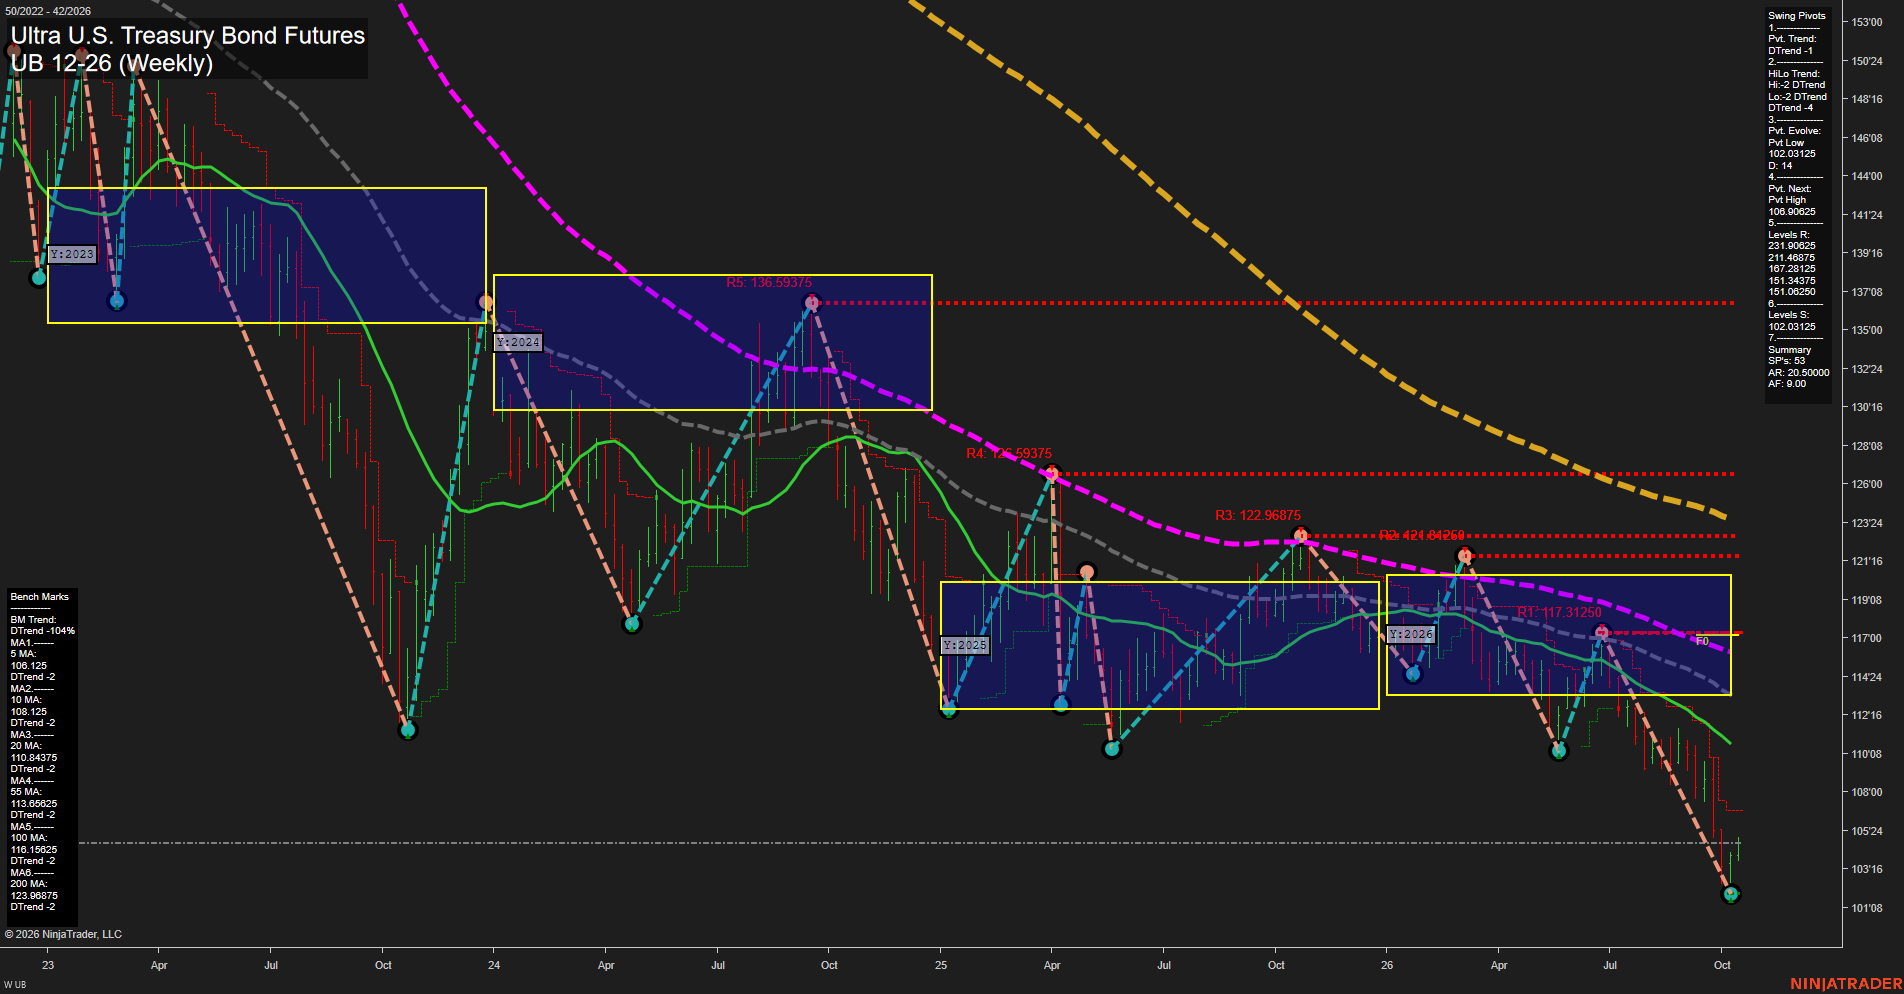
Task: Click the 5 MA value 106.125
Action: click(x=29, y=666)
